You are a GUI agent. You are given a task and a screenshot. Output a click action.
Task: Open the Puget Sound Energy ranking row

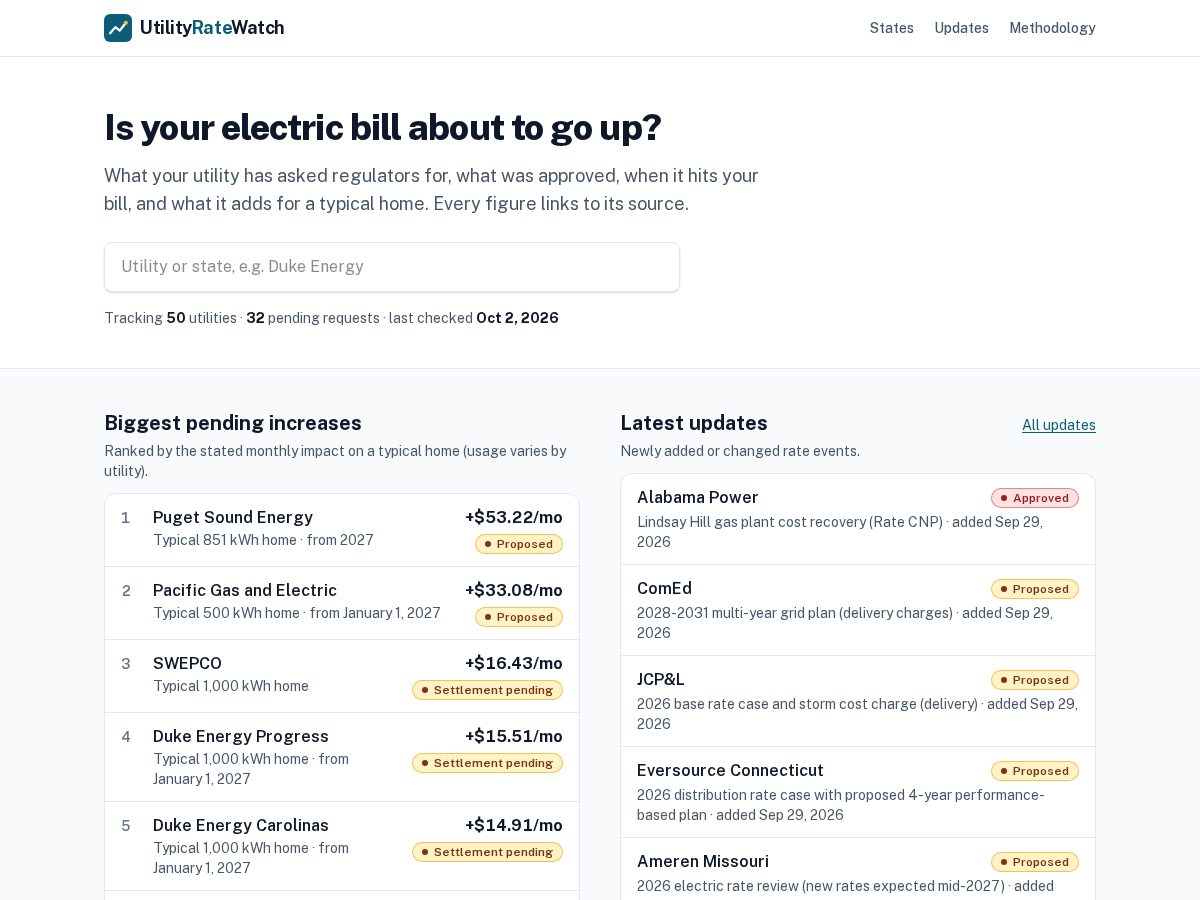[x=342, y=530]
